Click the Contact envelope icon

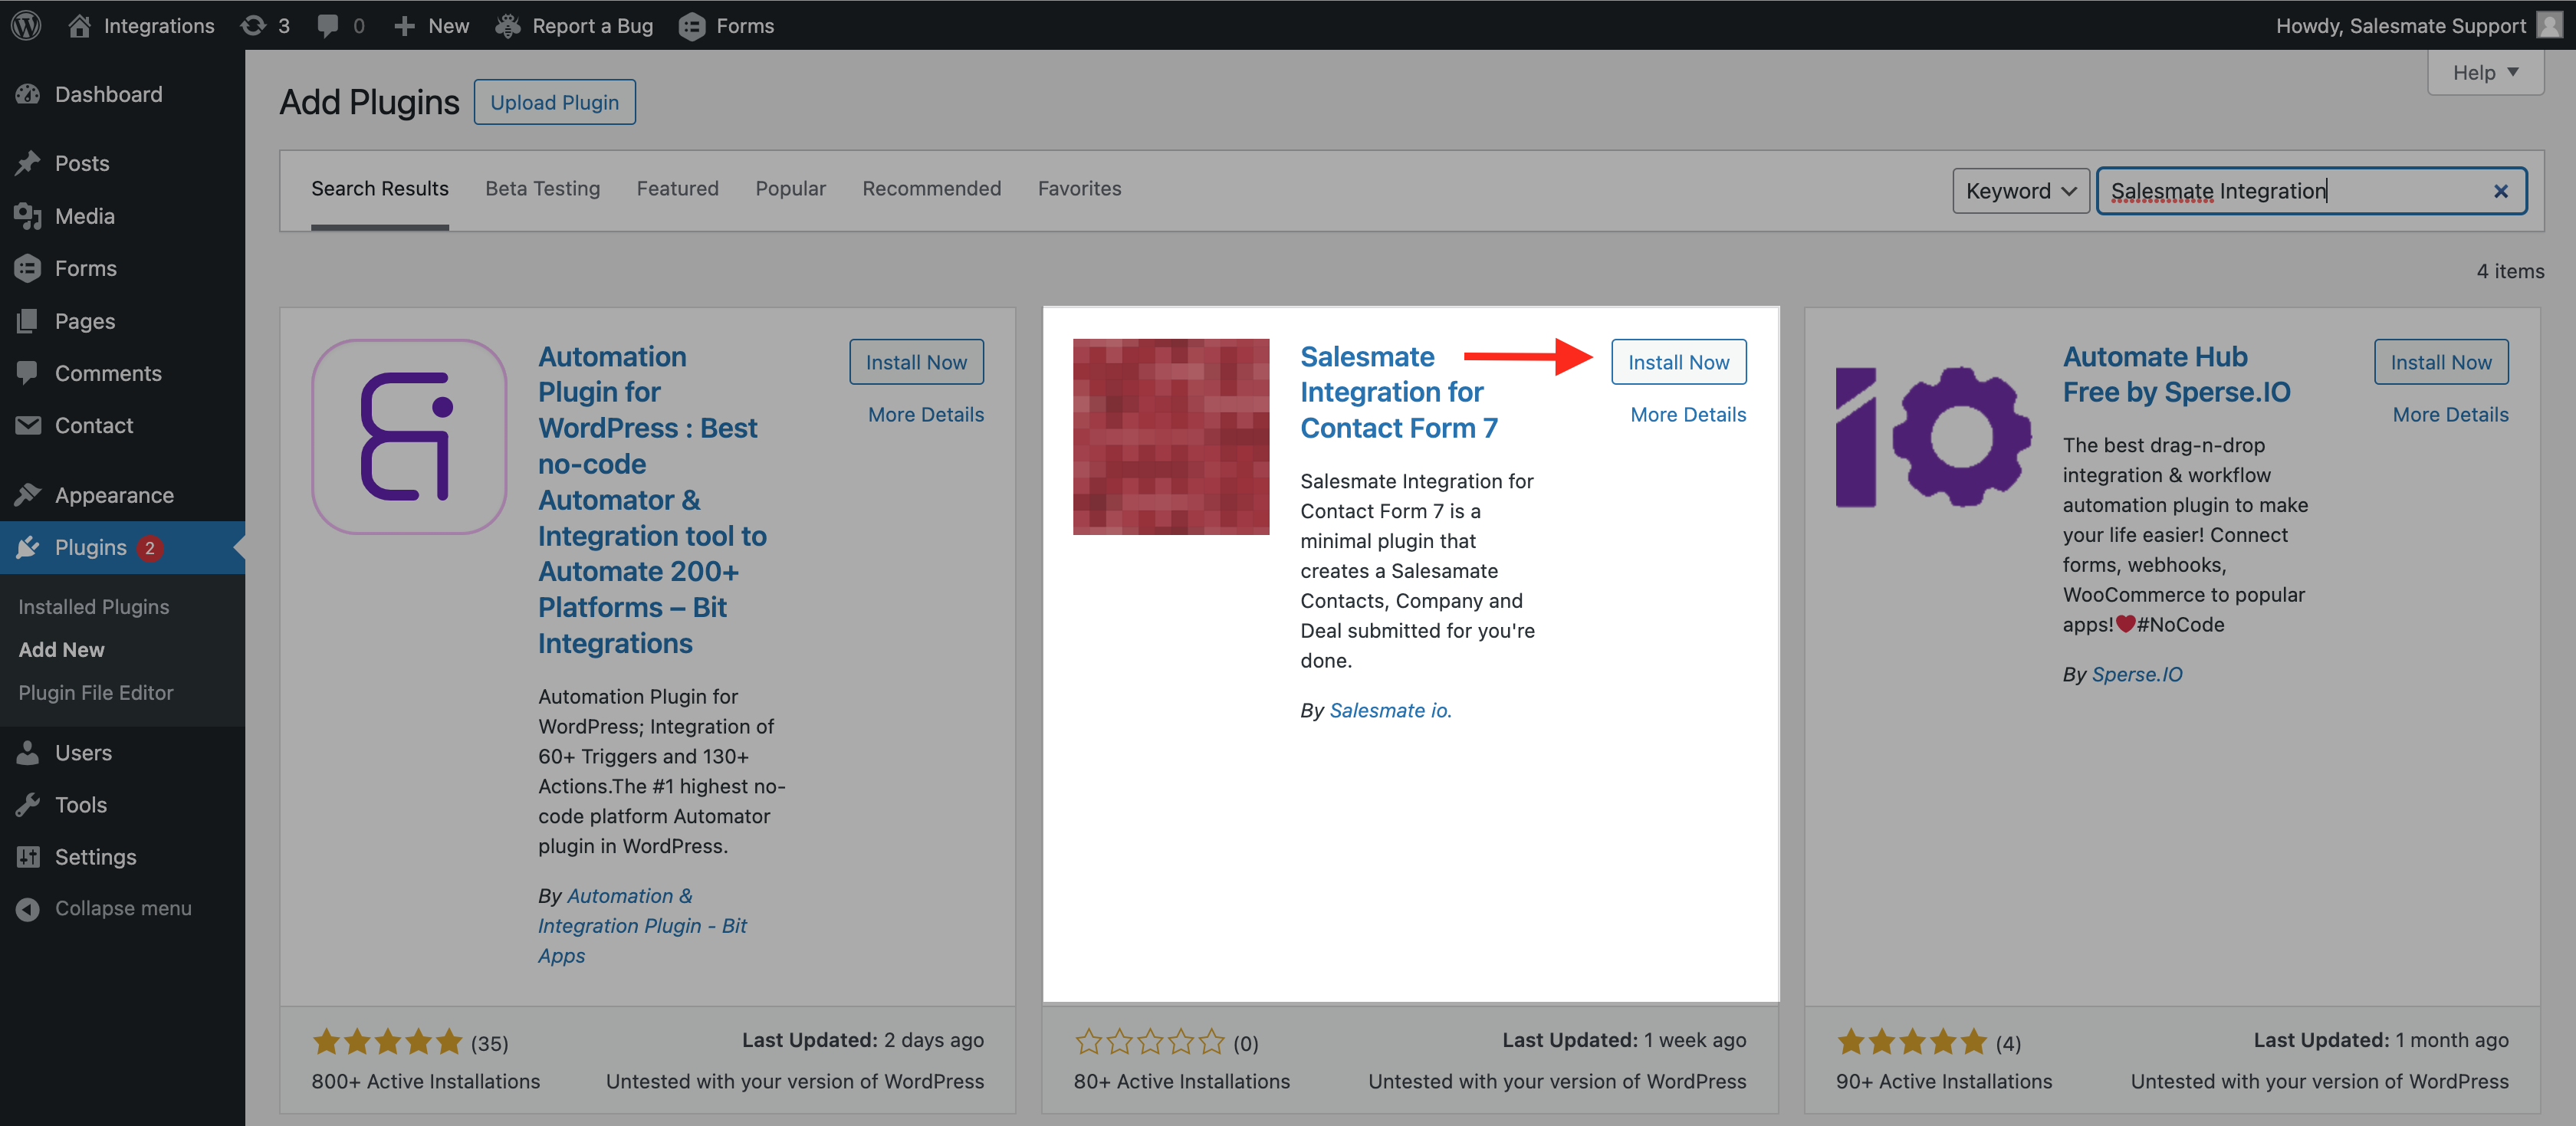pos(28,425)
